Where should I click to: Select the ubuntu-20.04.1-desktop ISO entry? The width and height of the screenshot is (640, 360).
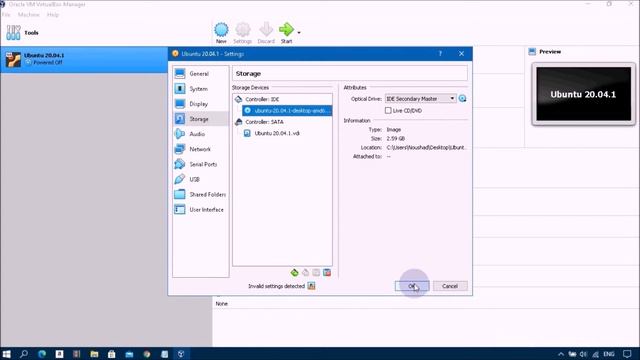point(287,111)
